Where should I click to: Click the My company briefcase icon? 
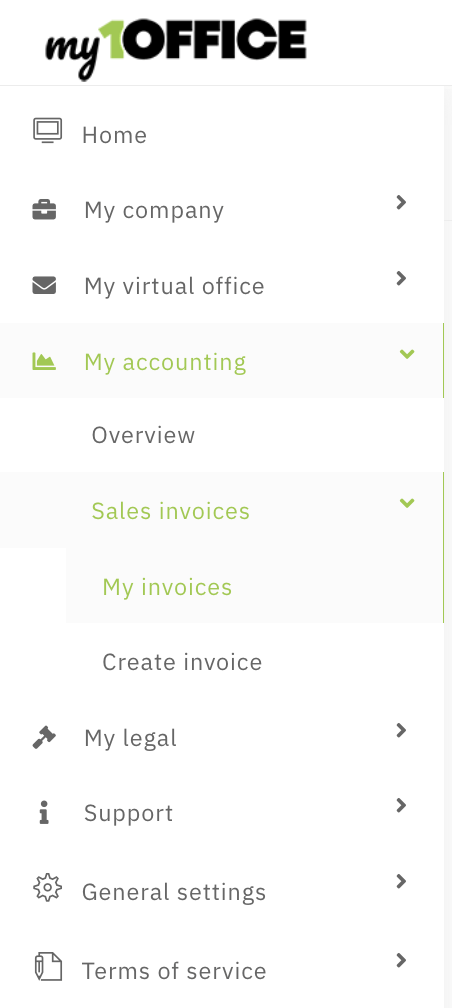(44, 210)
